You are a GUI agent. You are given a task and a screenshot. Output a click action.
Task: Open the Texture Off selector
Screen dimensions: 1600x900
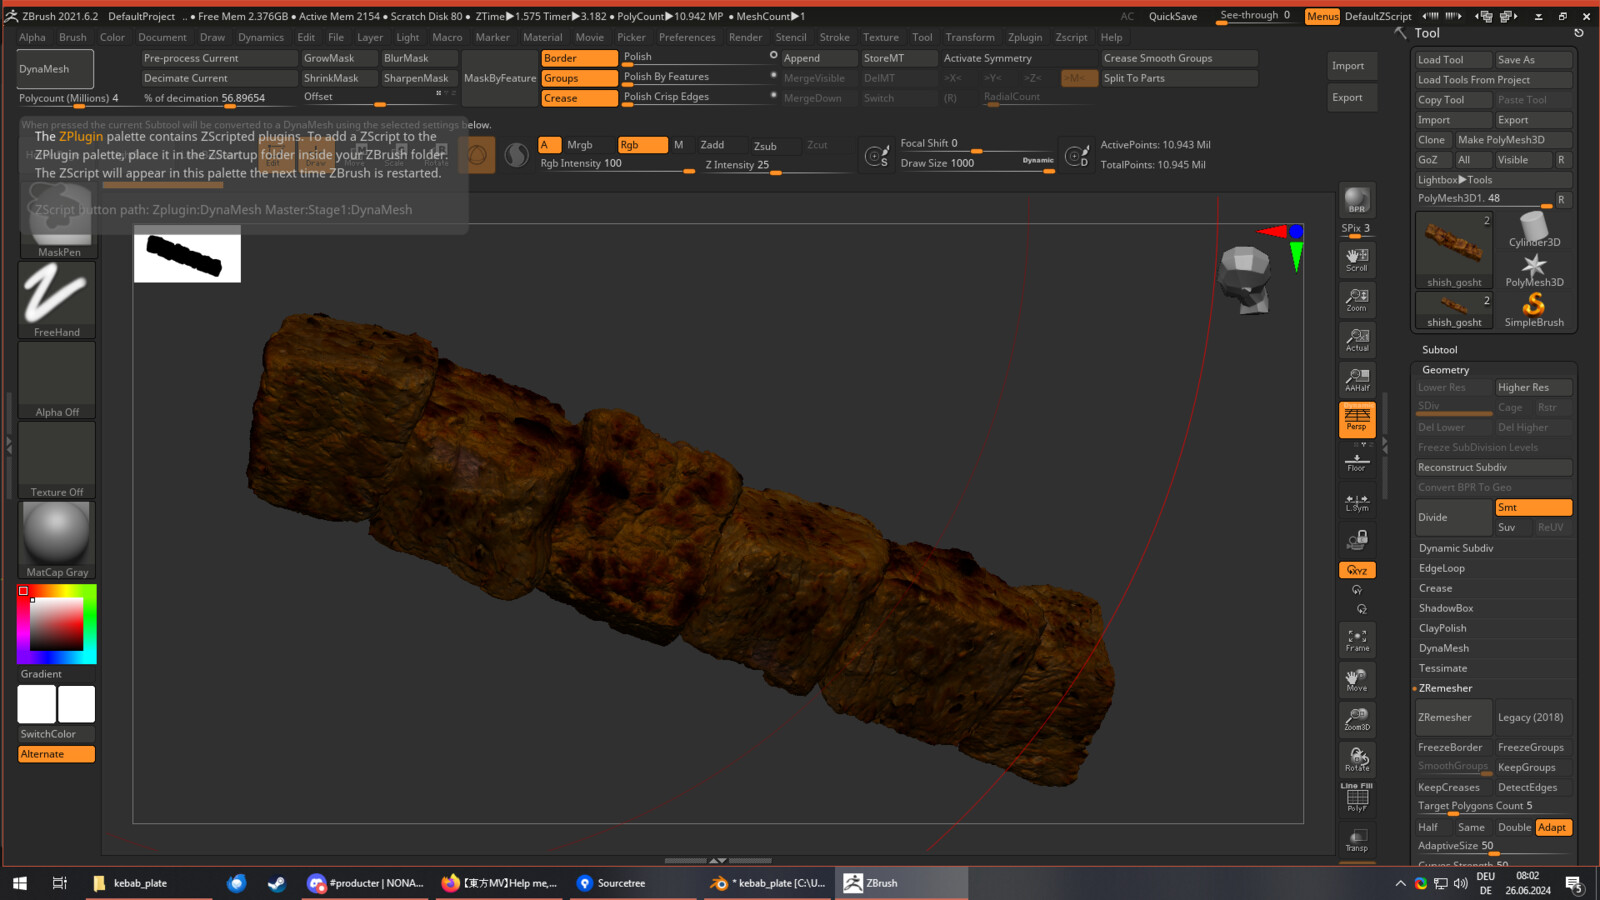pyautogui.click(x=57, y=460)
